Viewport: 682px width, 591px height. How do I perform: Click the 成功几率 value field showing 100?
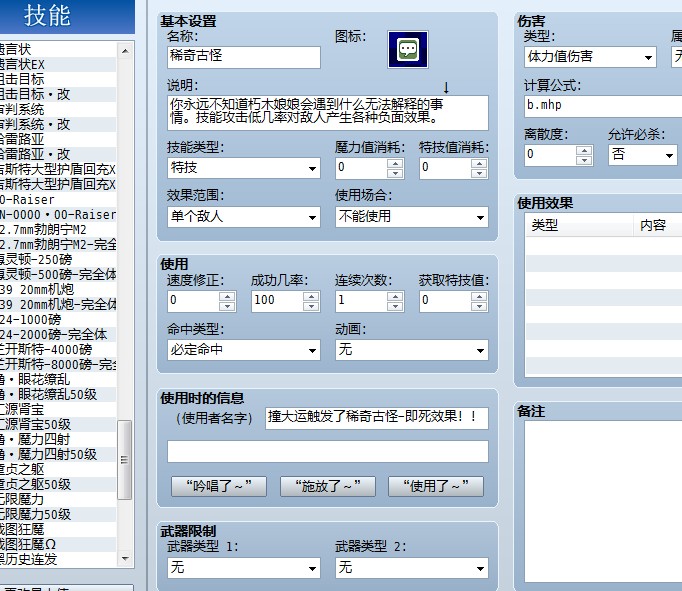(x=277, y=301)
